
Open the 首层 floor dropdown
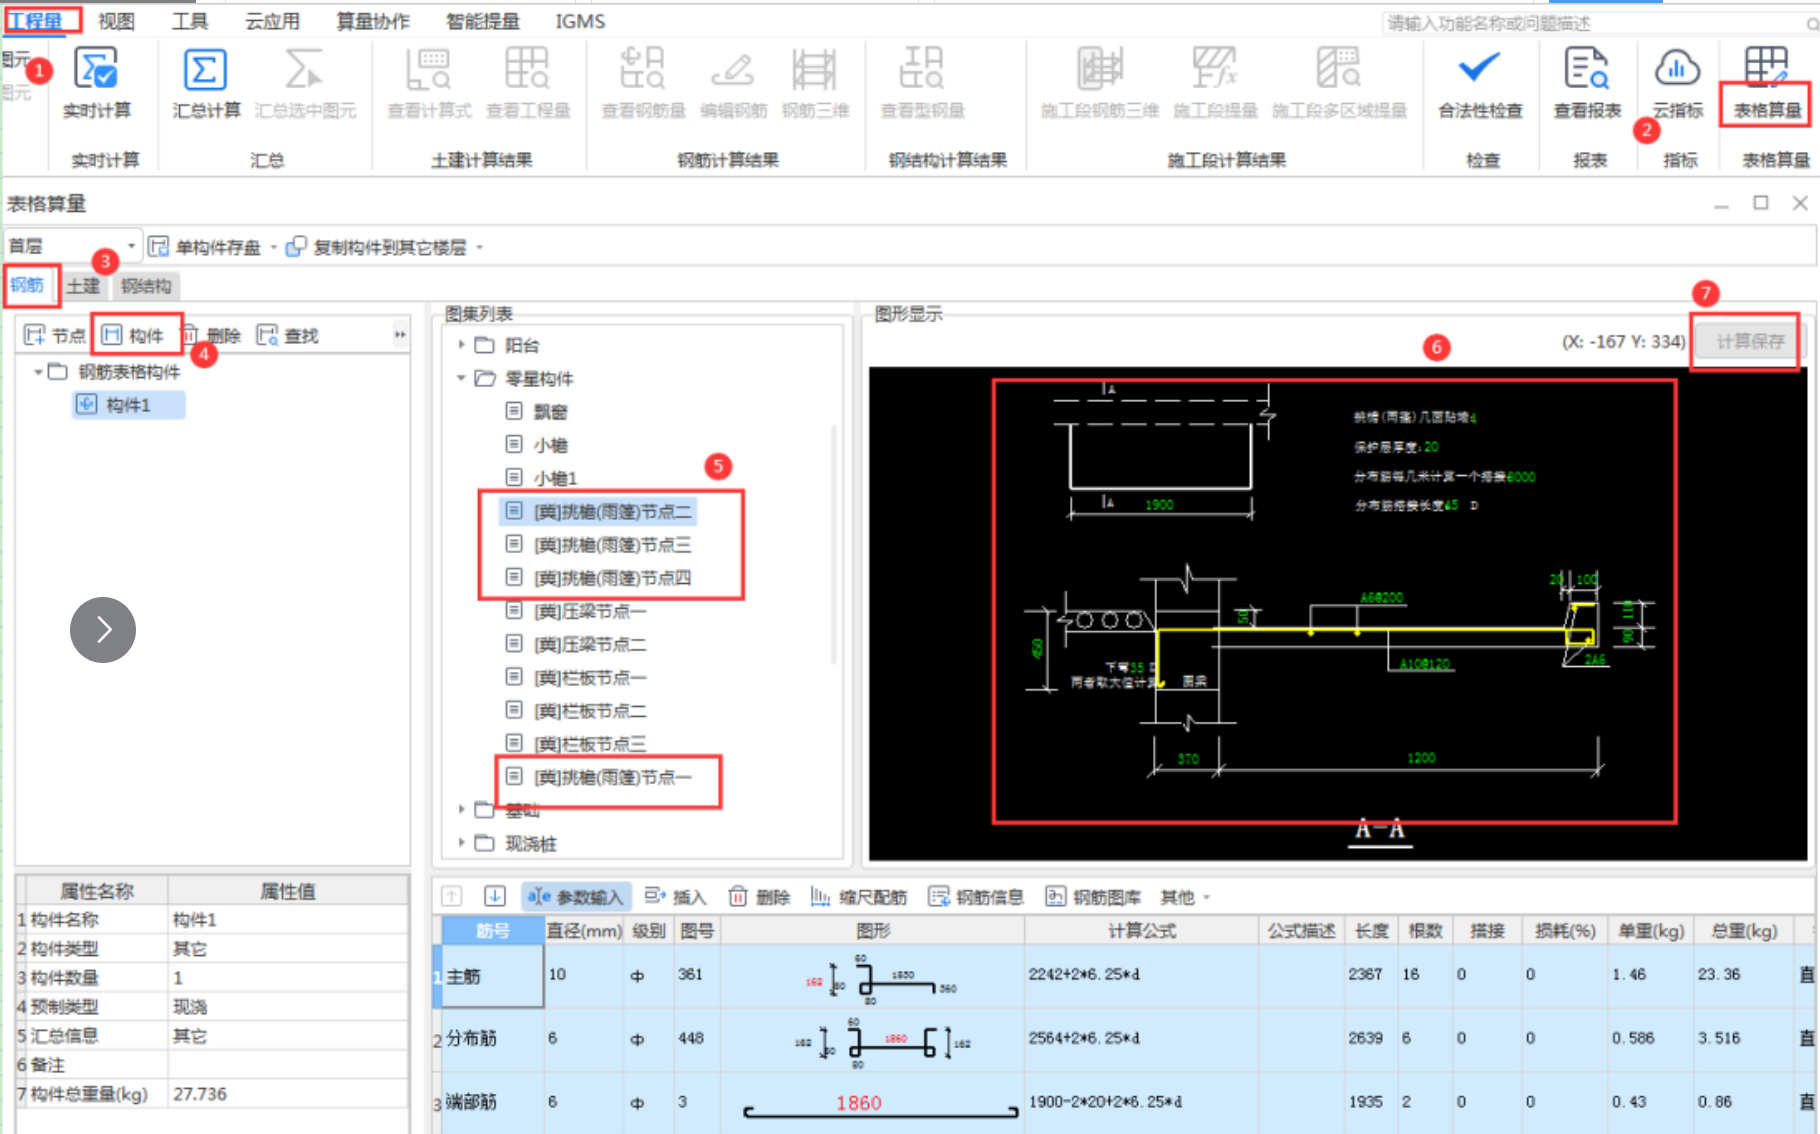click(72, 246)
